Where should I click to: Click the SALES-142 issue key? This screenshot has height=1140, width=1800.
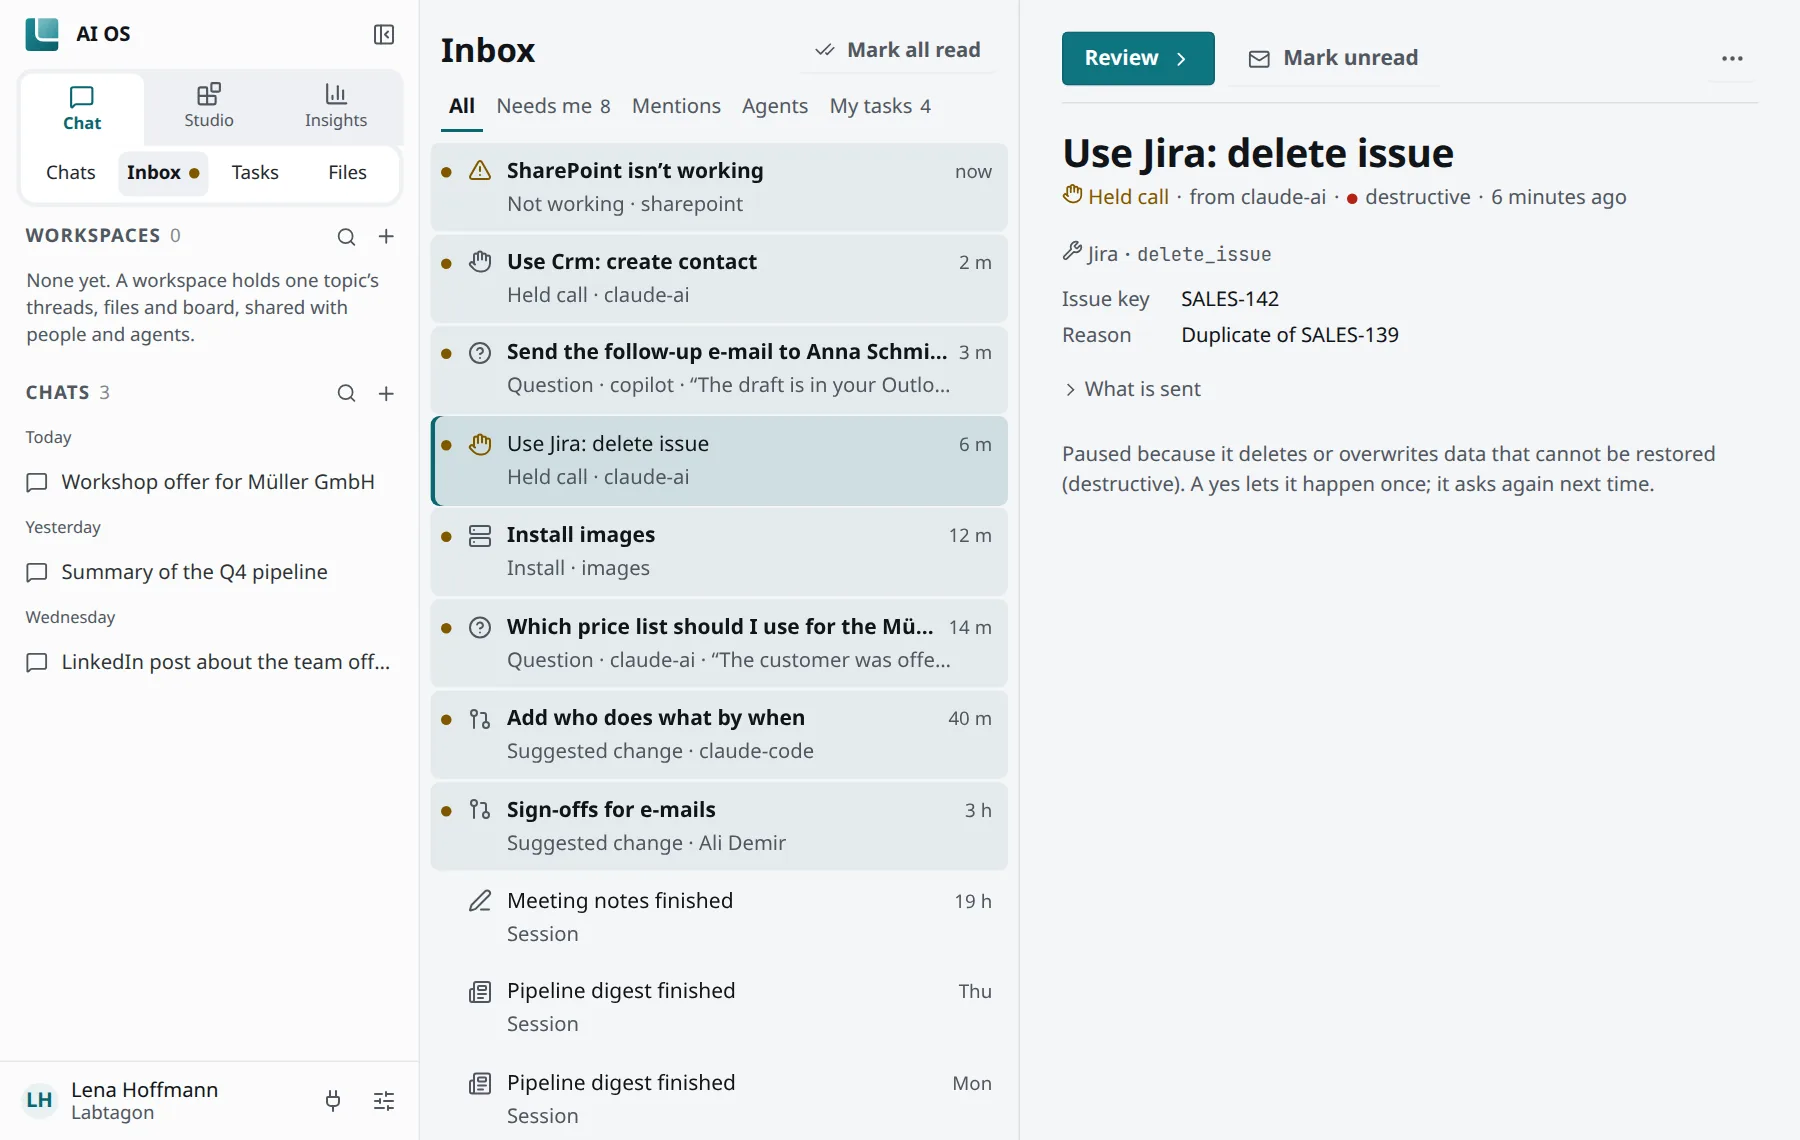[1230, 299]
